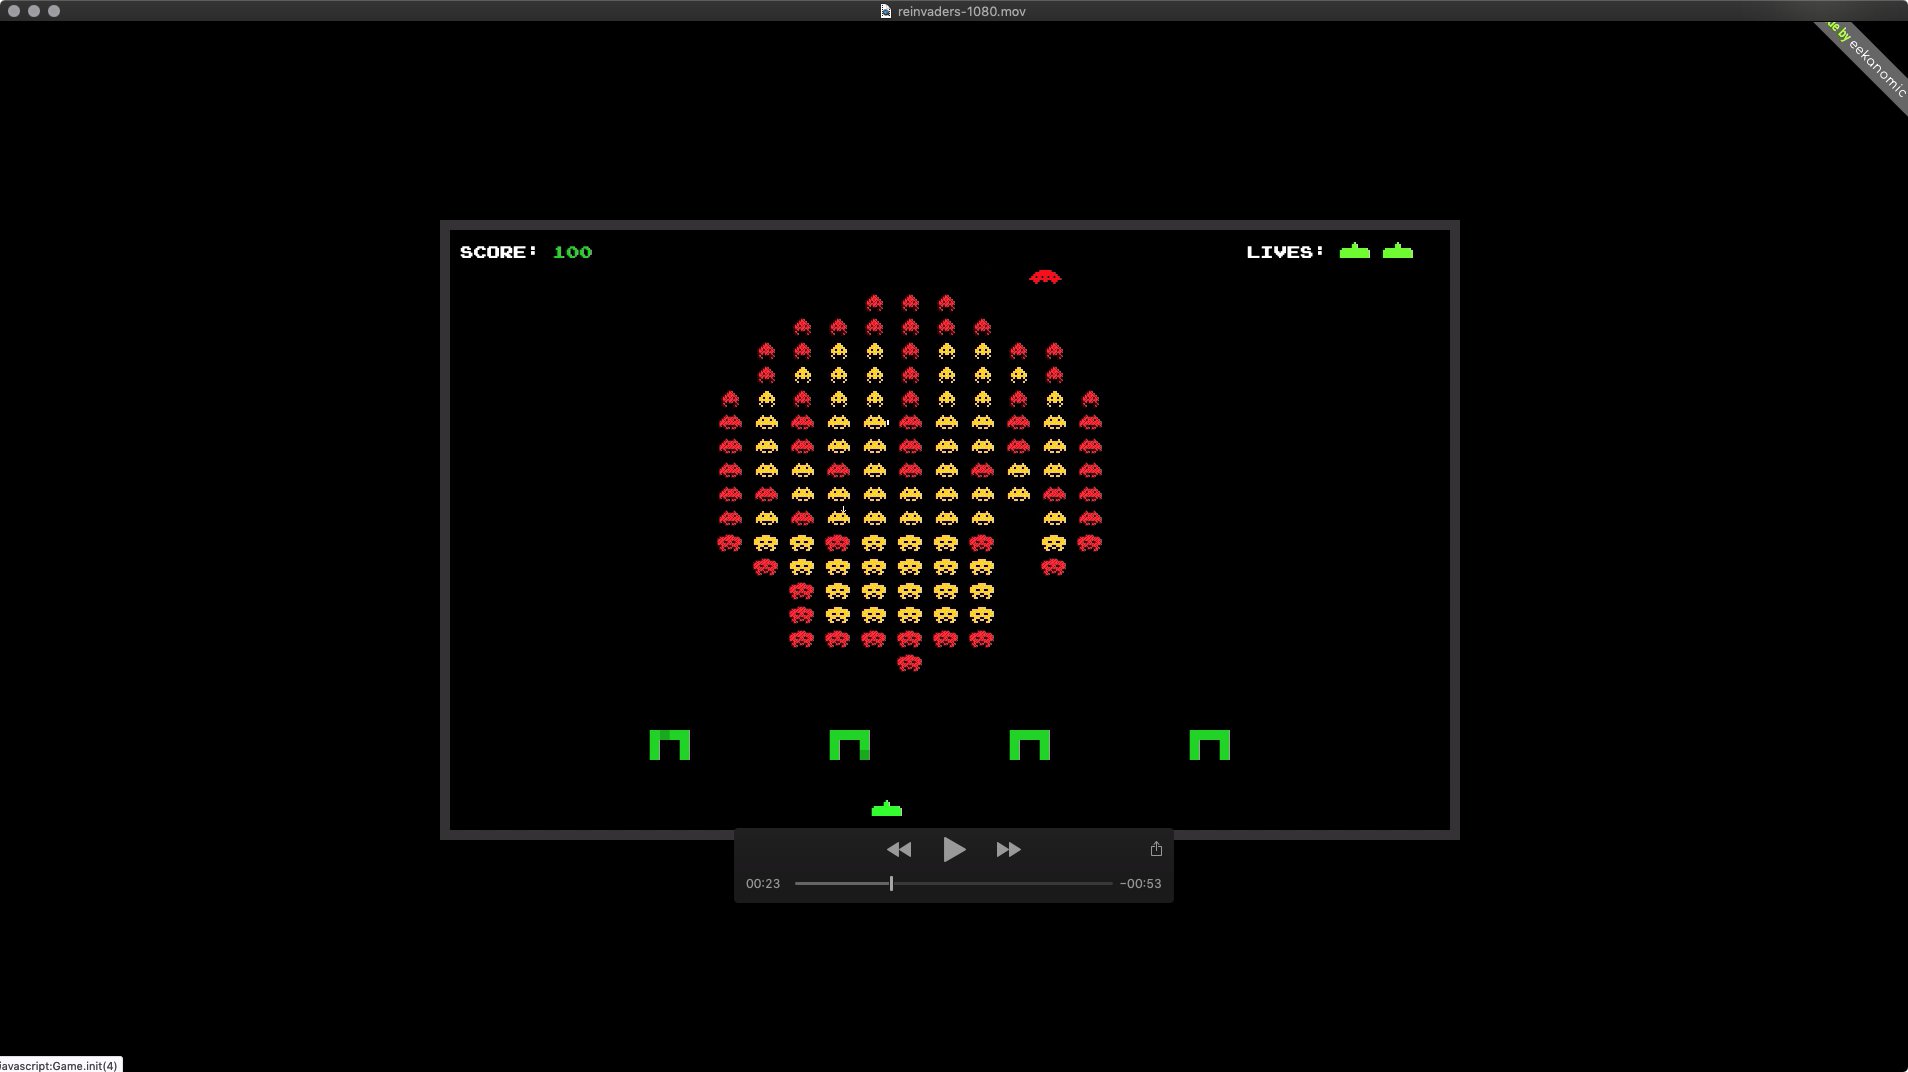Click the red UFO mystery ship

(x=1045, y=277)
